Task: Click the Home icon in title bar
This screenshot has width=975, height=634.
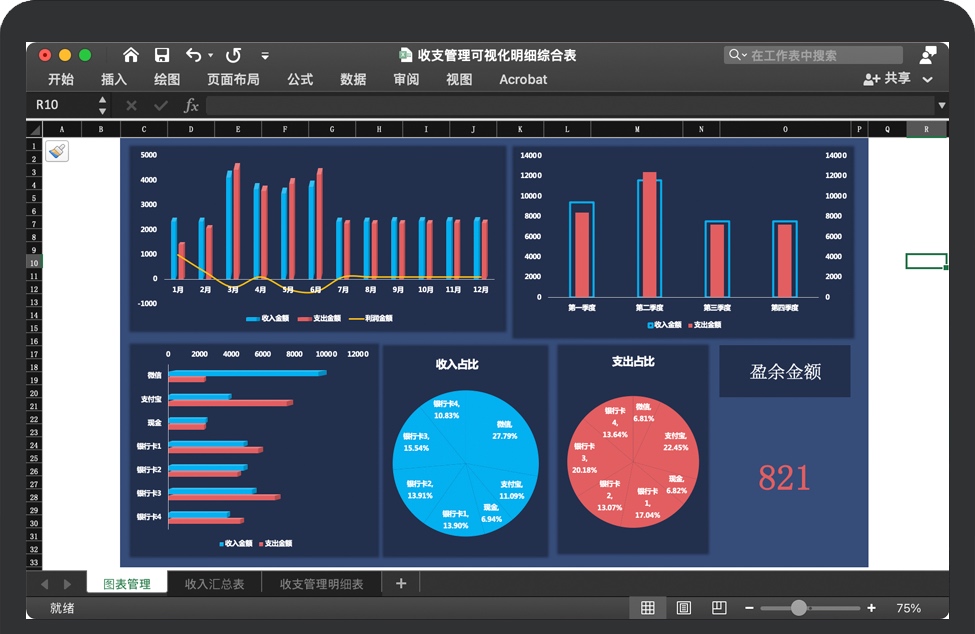Action: [x=131, y=55]
